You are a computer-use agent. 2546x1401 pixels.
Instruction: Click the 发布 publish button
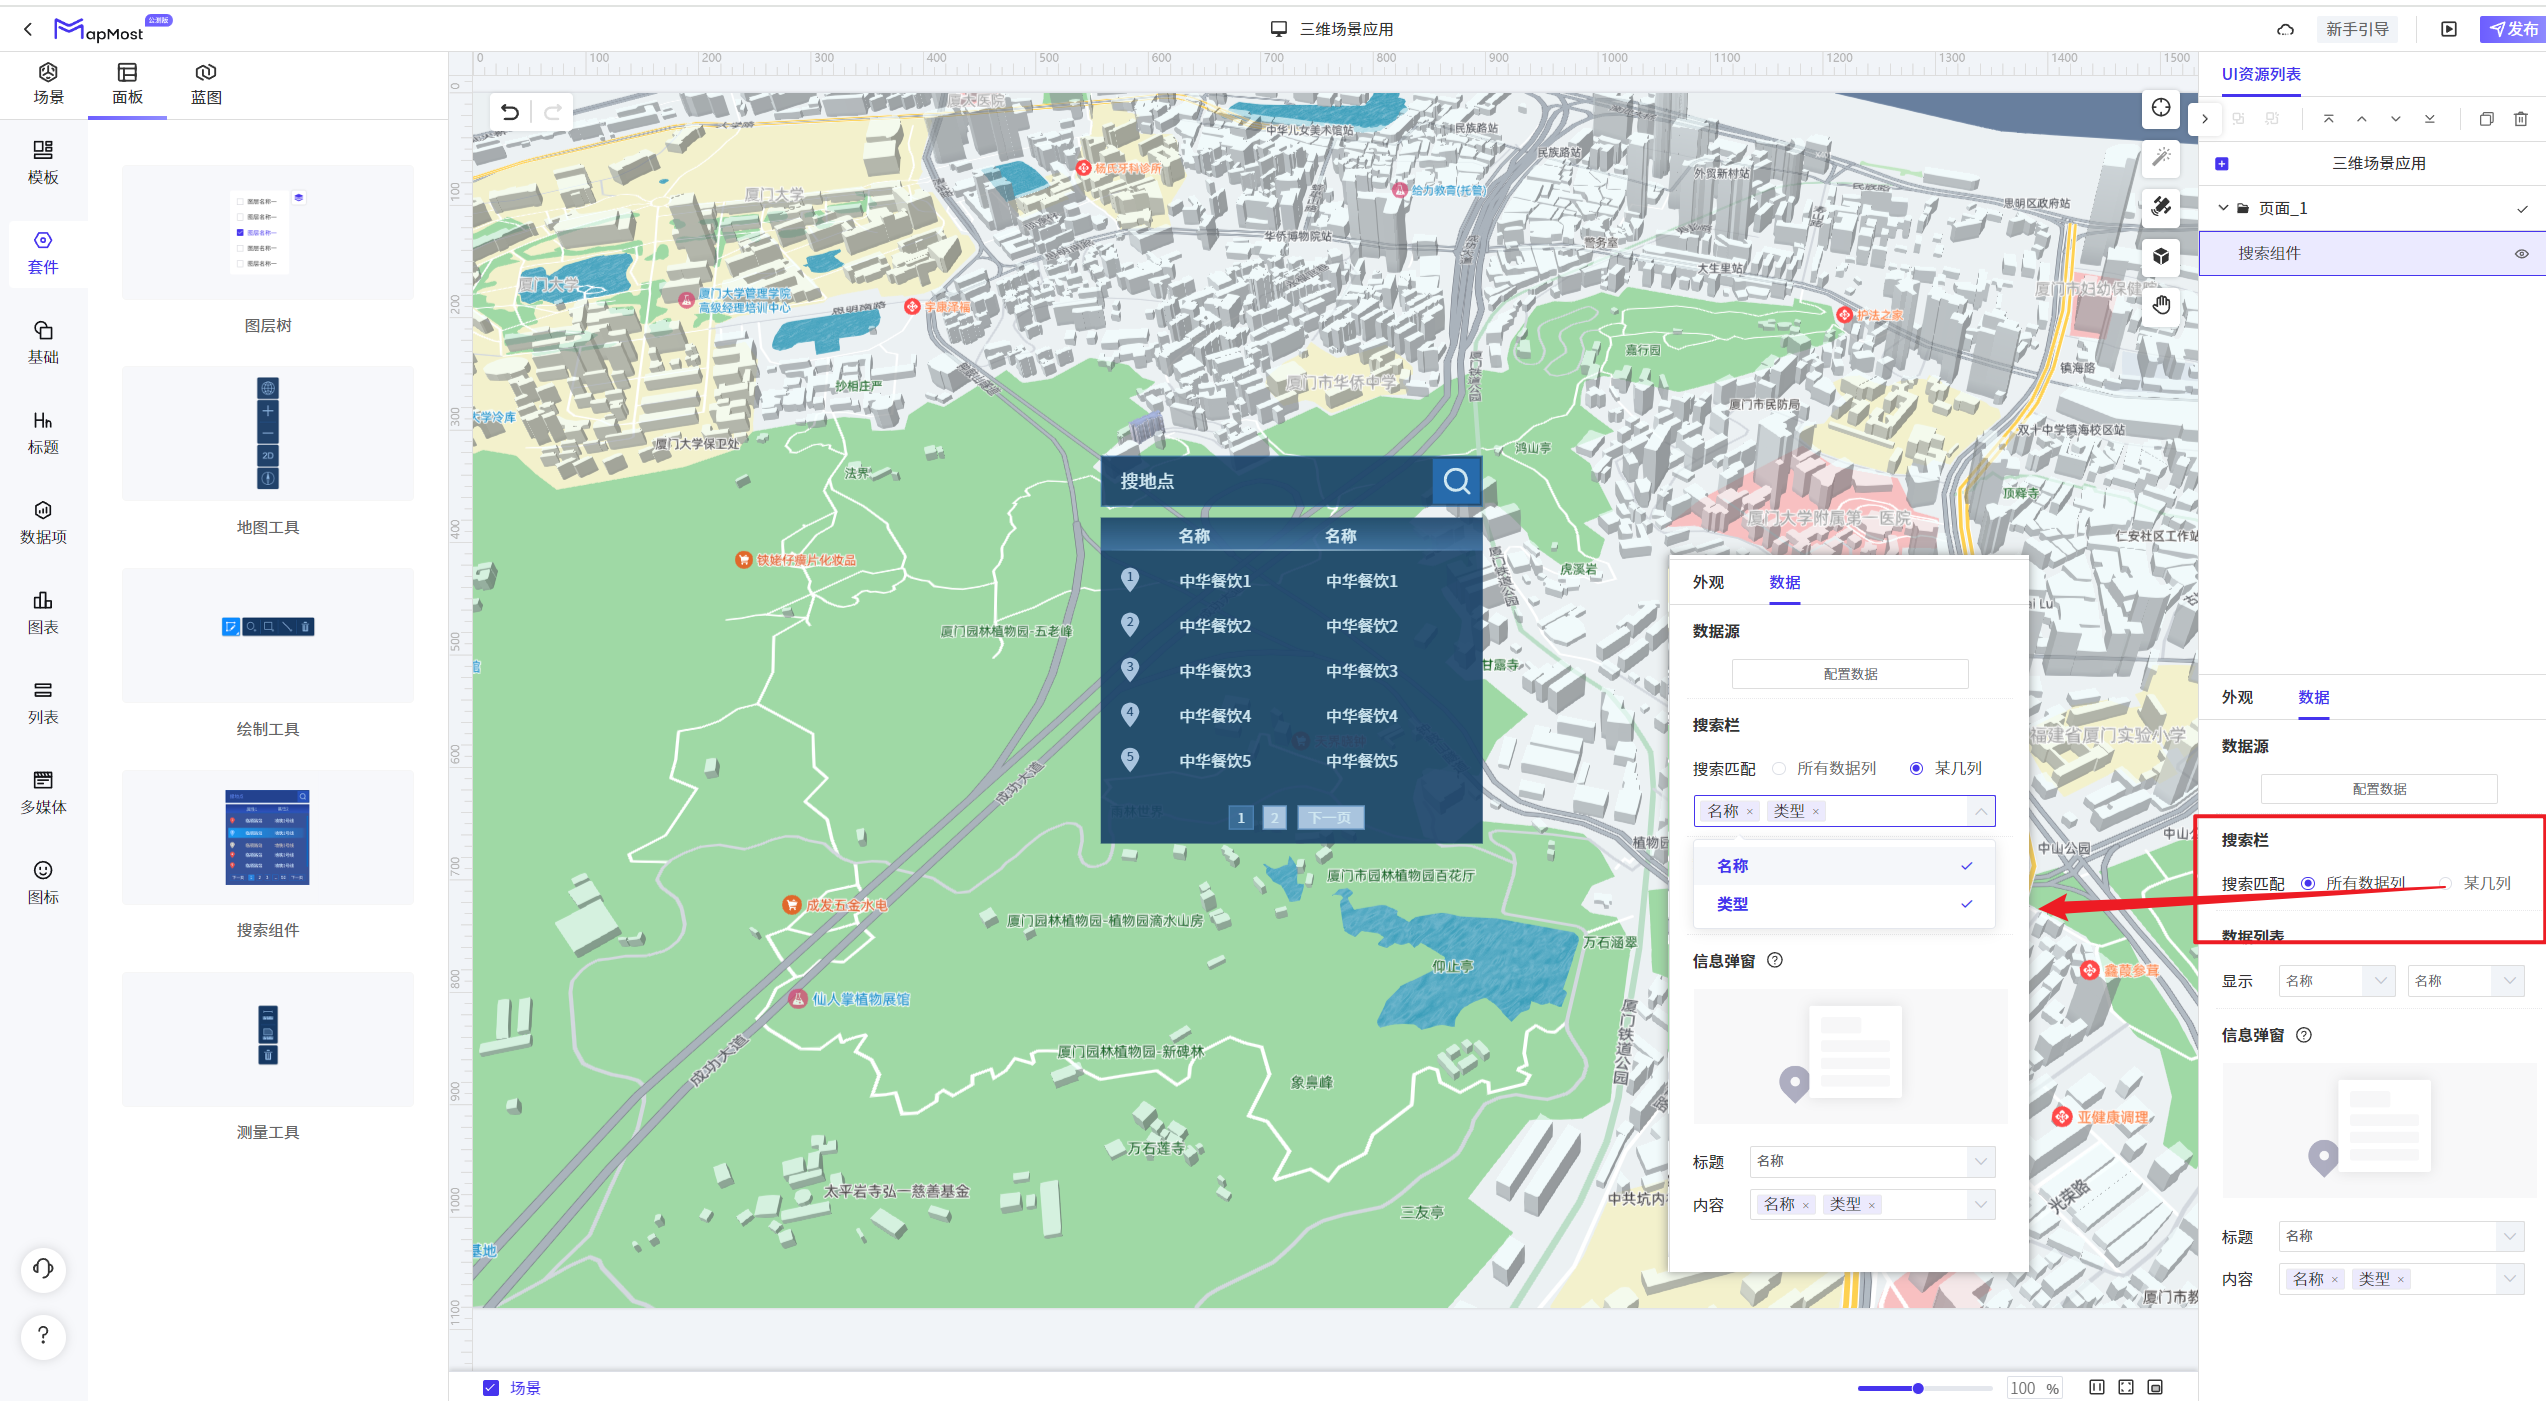(x=2512, y=29)
